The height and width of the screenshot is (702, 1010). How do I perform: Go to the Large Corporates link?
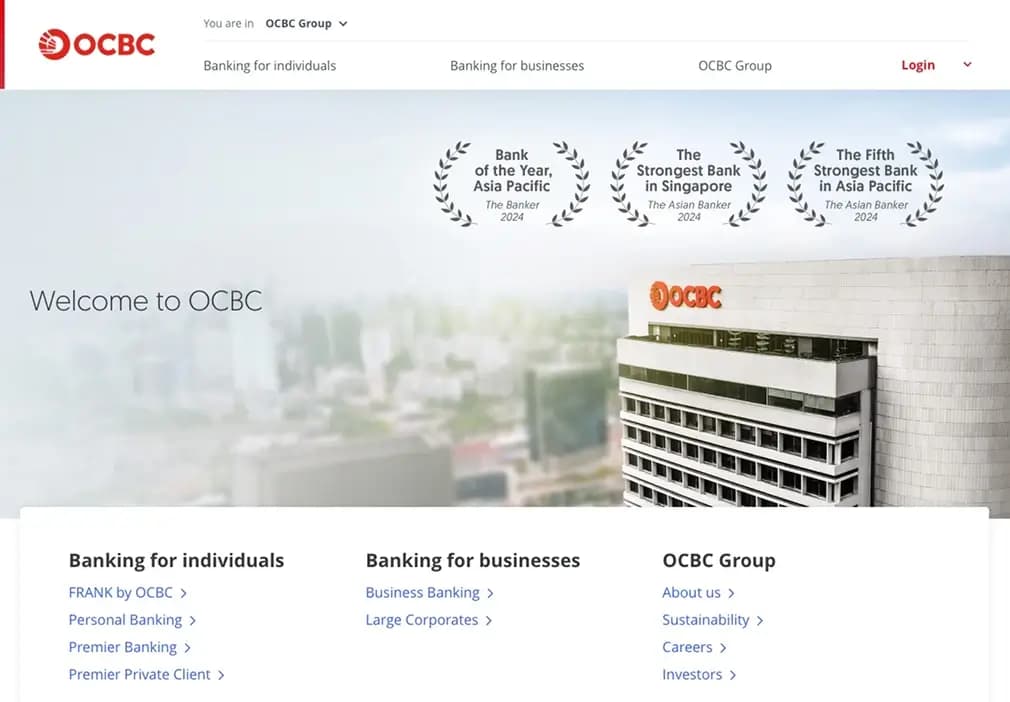click(x=422, y=620)
